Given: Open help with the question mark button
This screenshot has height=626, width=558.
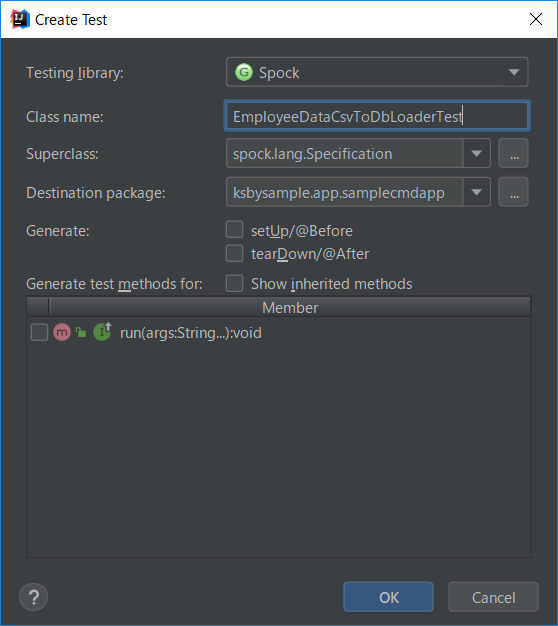Looking at the screenshot, I should (34, 597).
